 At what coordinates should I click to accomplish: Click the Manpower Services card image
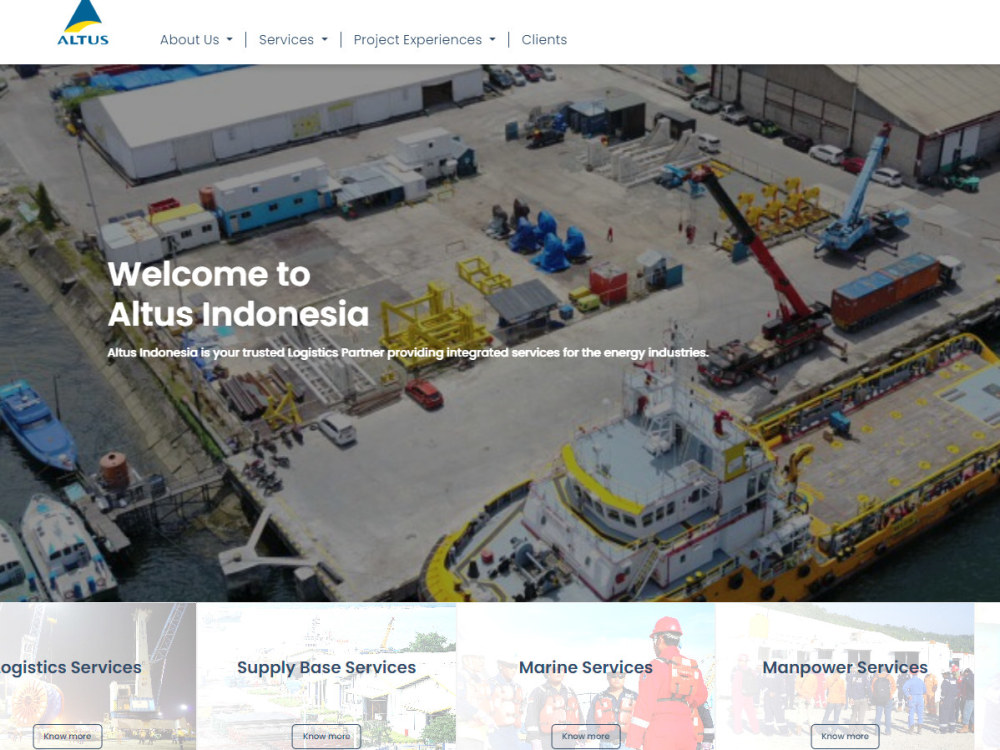click(x=845, y=676)
